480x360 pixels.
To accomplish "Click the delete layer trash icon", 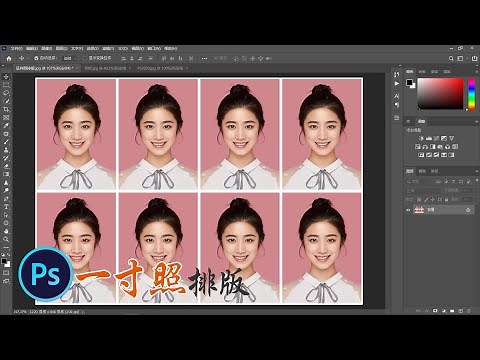I will [x=469, y=311].
